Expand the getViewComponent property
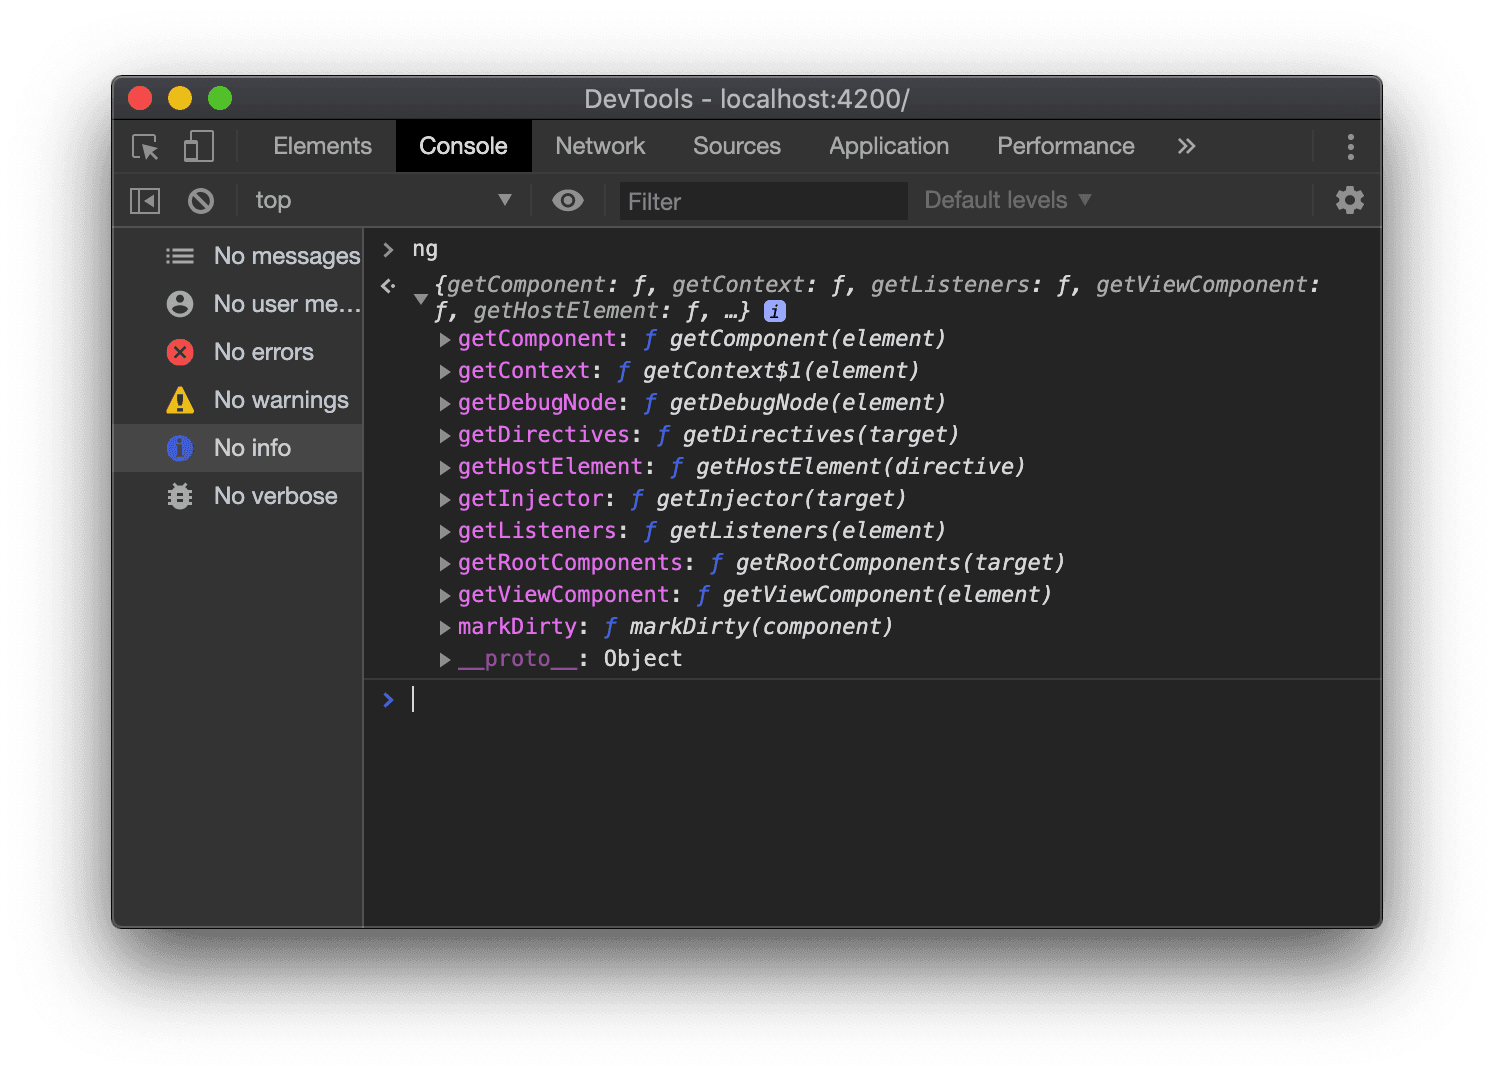 [445, 596]
